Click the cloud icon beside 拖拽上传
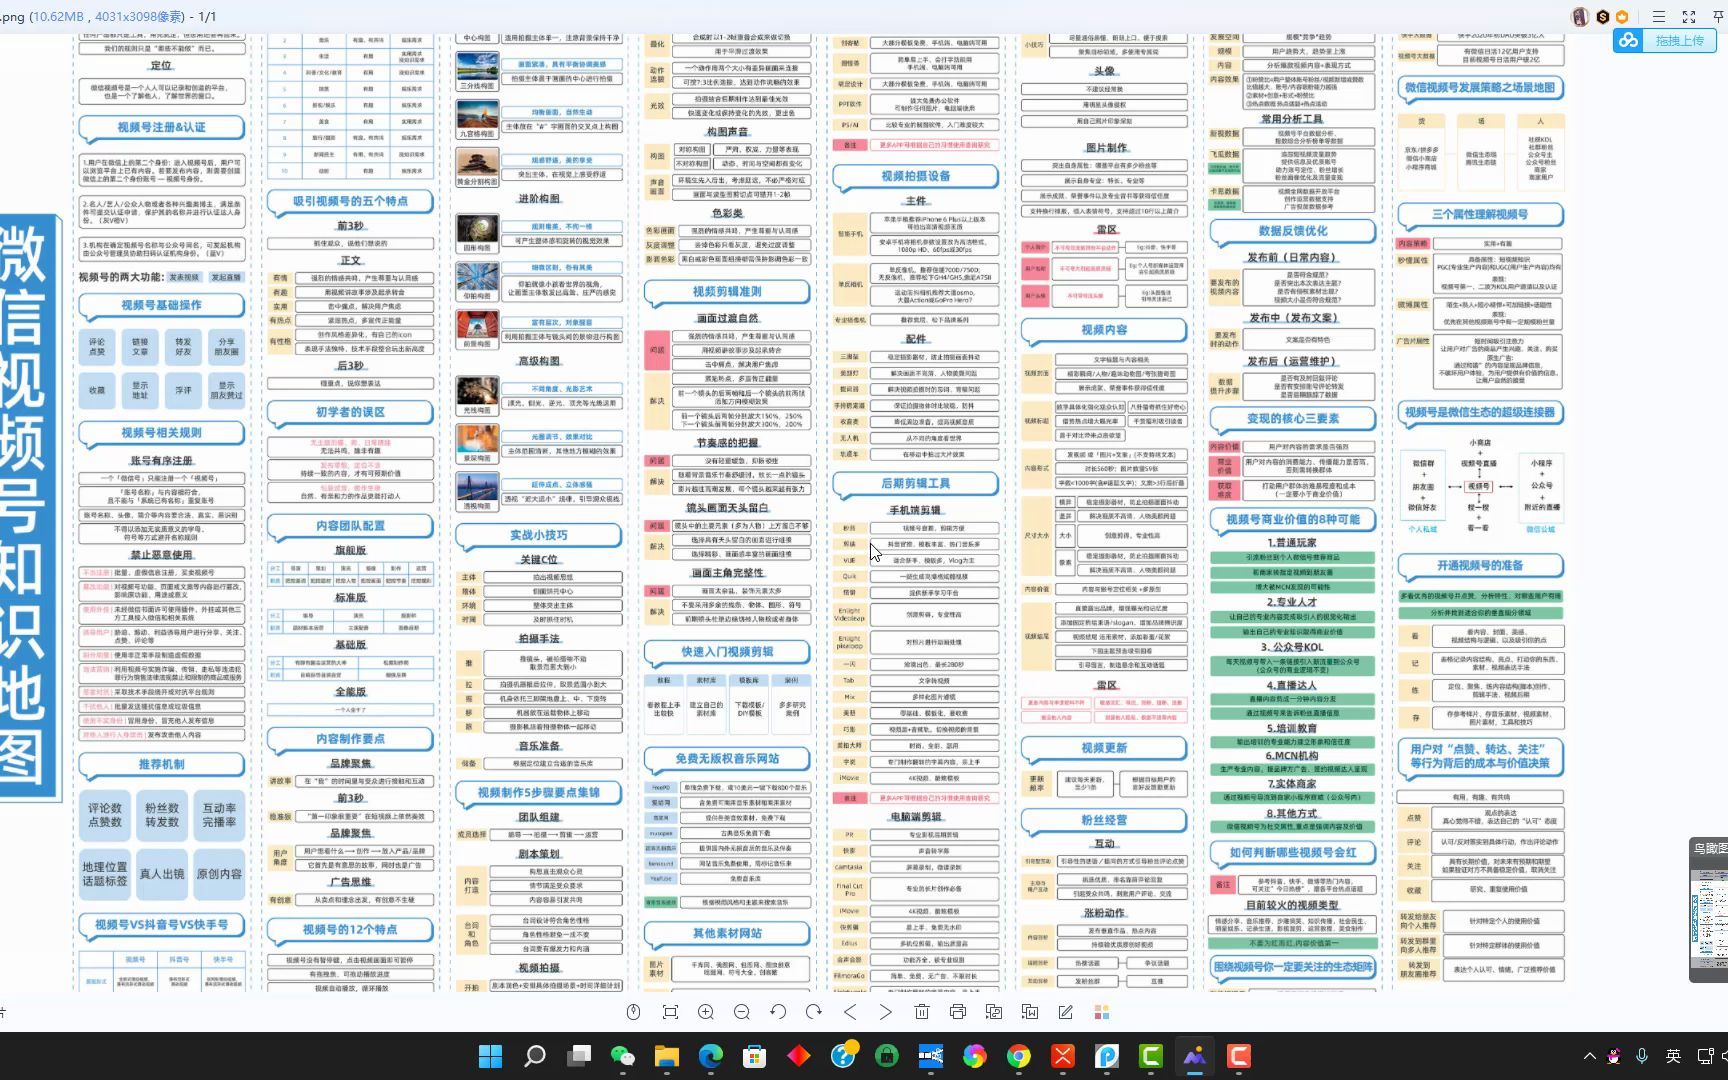Screen dimensions: 1728x1080 tap(1630, 40)
